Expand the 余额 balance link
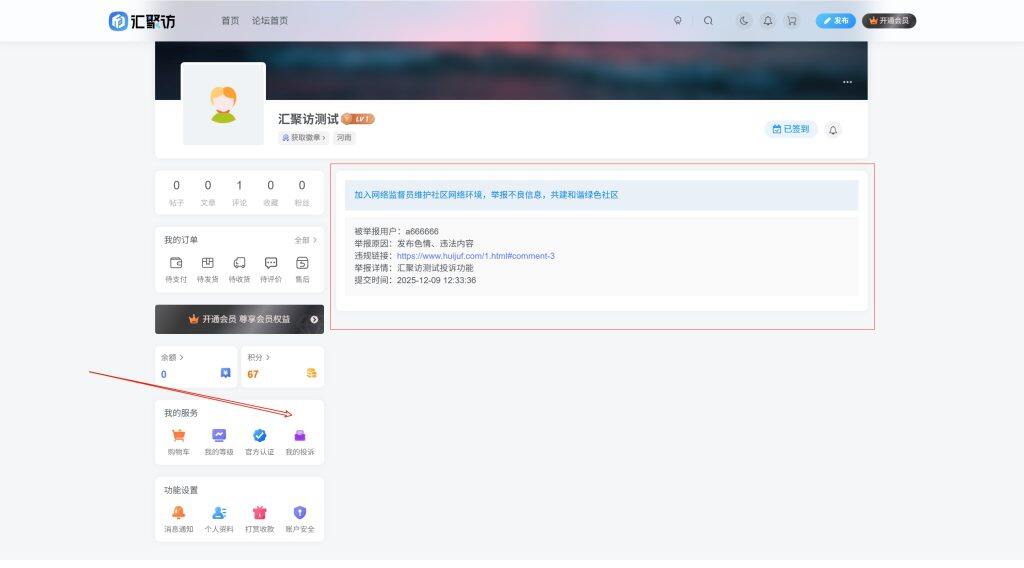This screenshot has height=568, width=1024. (172, 357)
